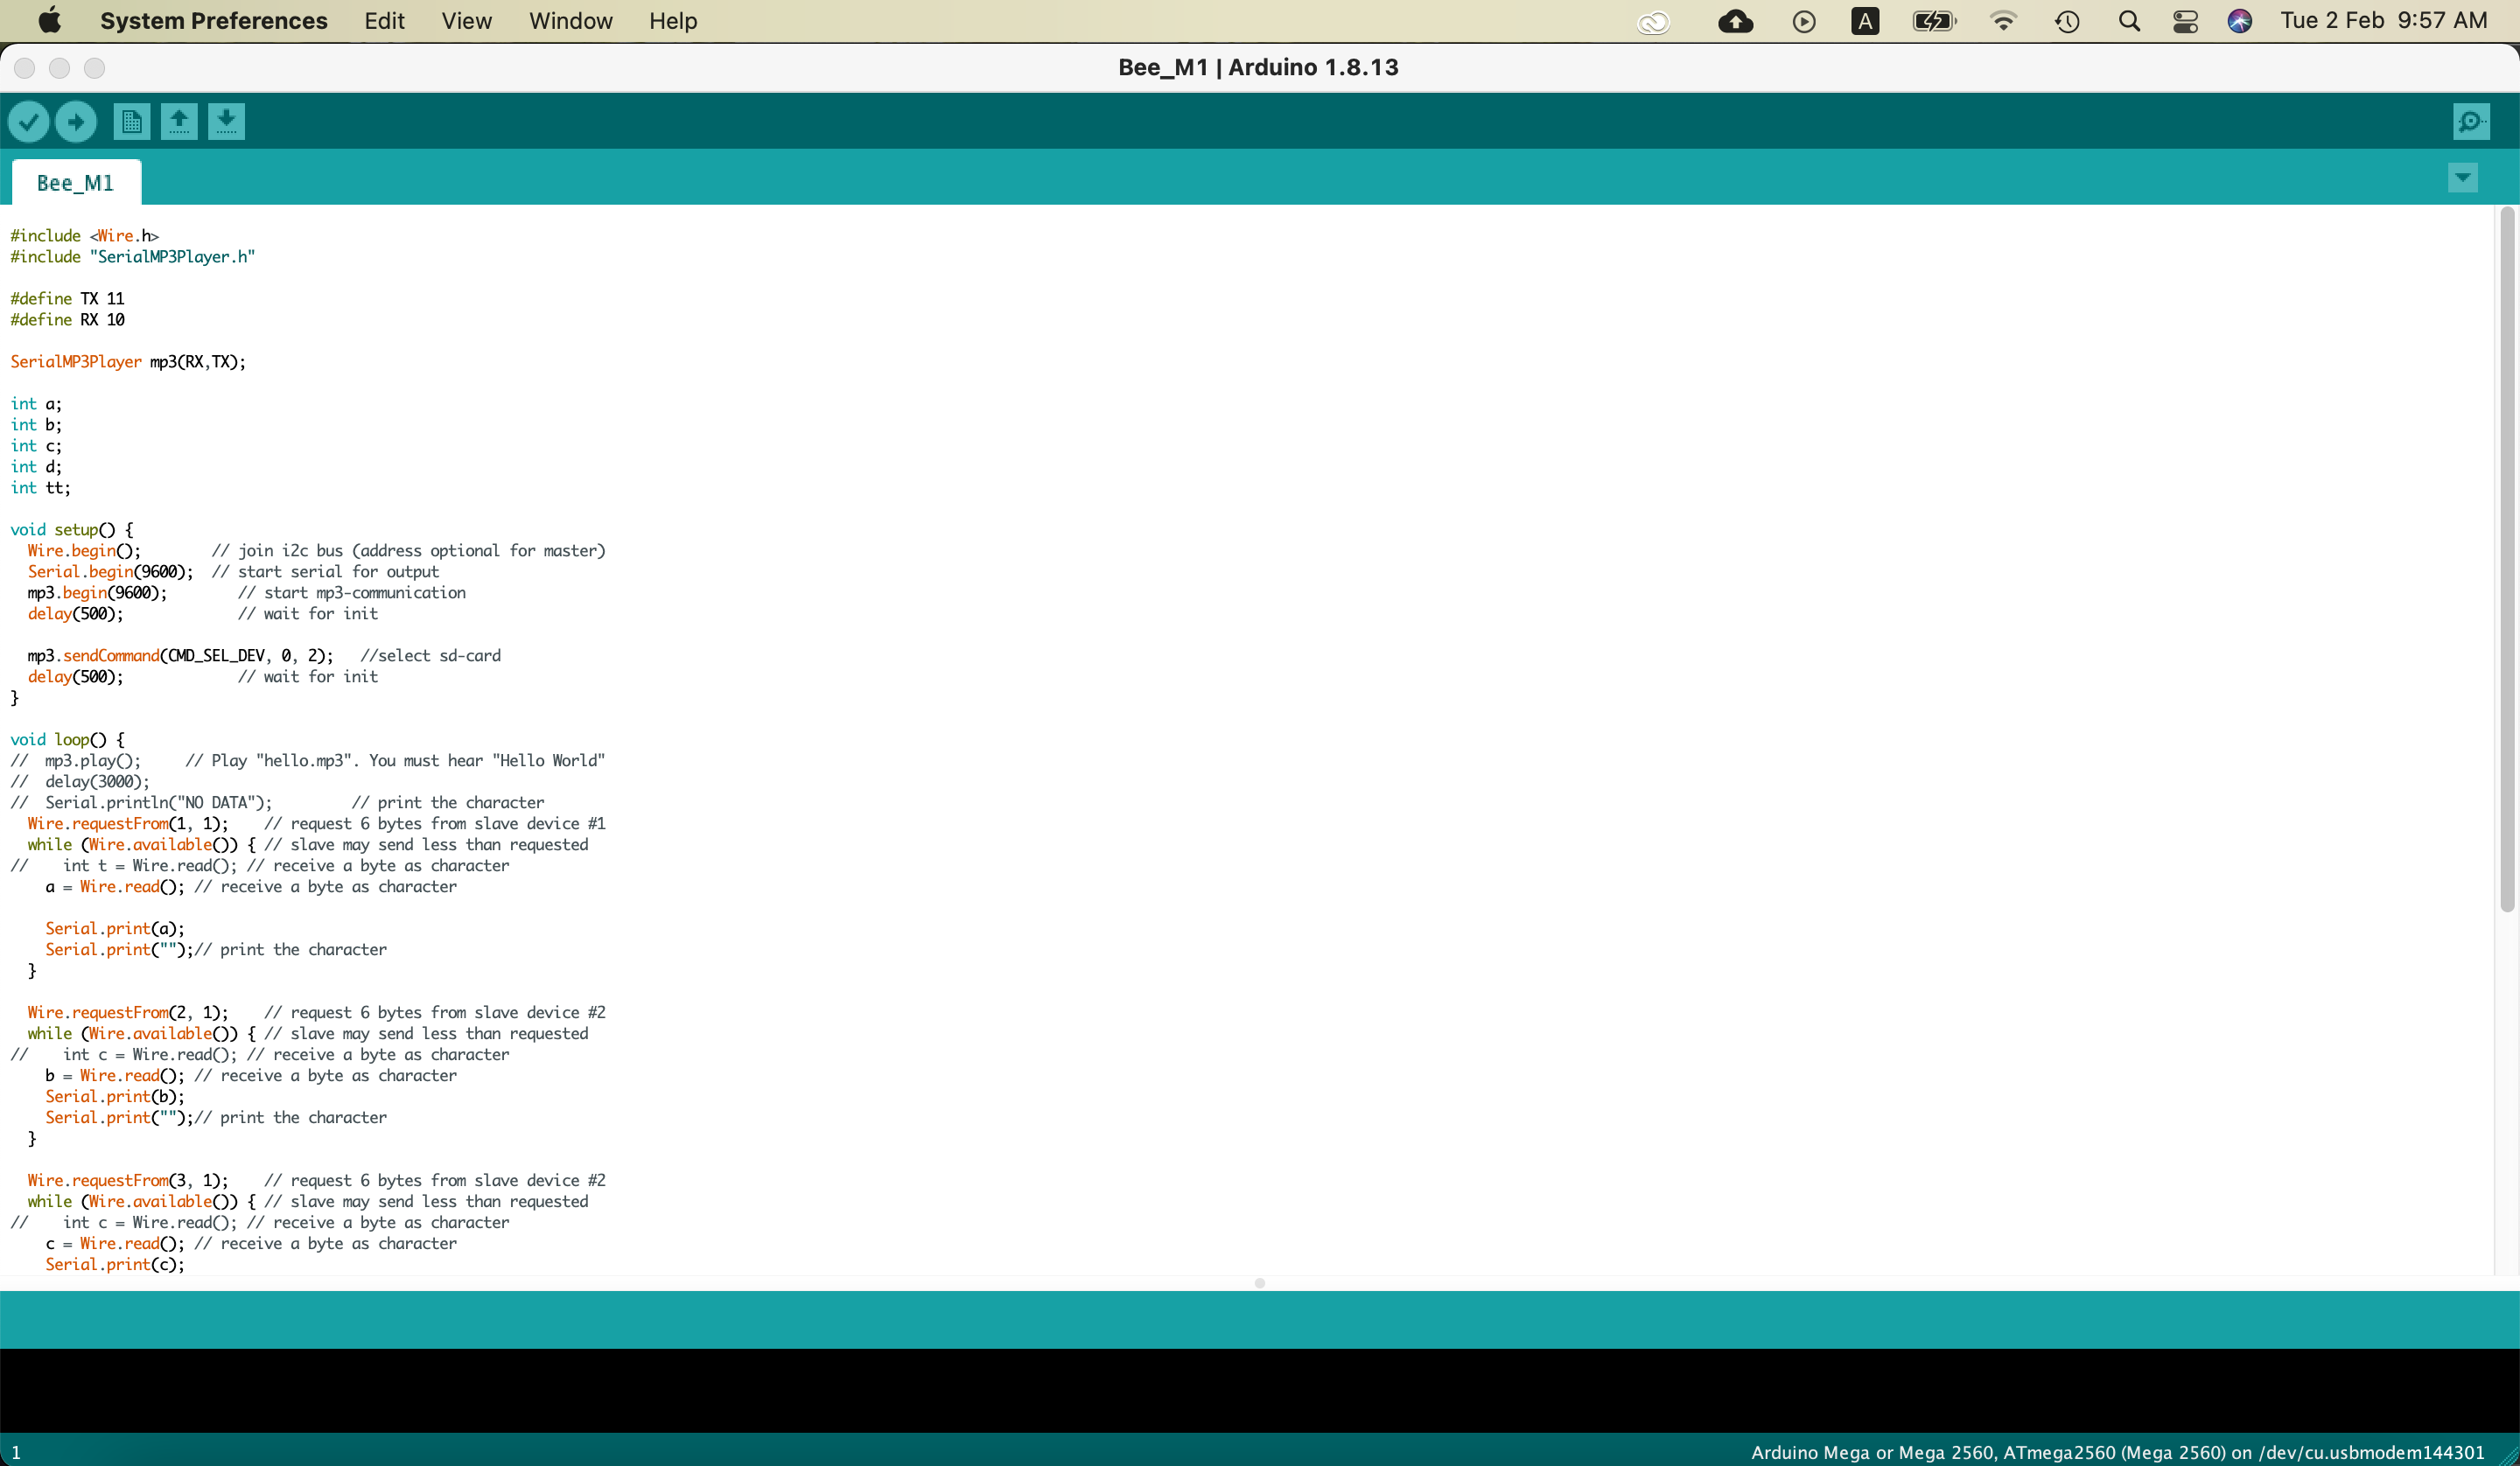Image resolution: width=2520 pixels, height=1466 pixels.
Task: Click the Time Machine backup icon
Action: (2069, 21)
